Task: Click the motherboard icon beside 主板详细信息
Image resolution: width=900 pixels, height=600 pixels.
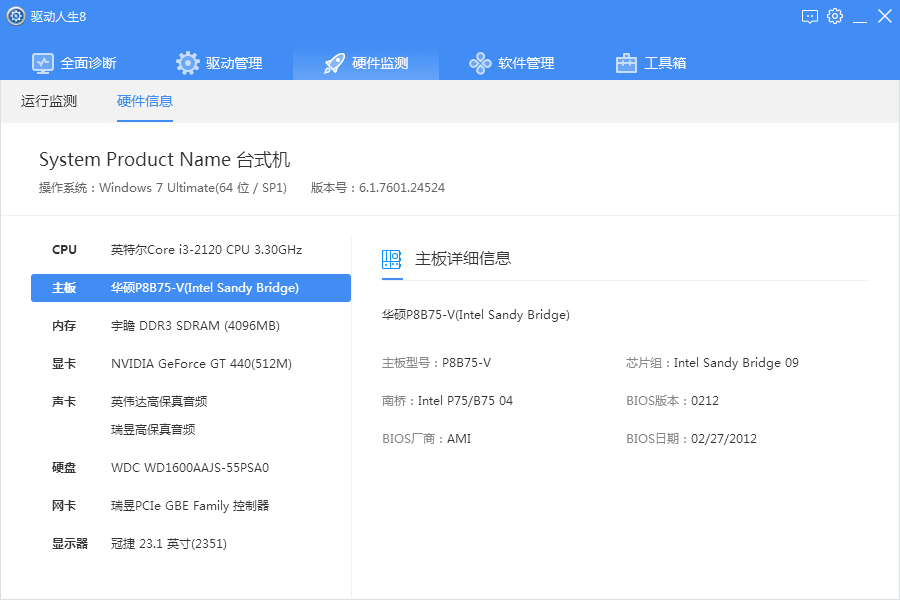Action: [391, 260]
